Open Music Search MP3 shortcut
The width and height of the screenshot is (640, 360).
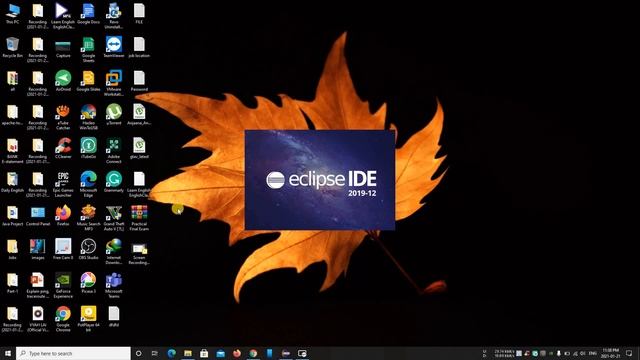click(88, 218)
